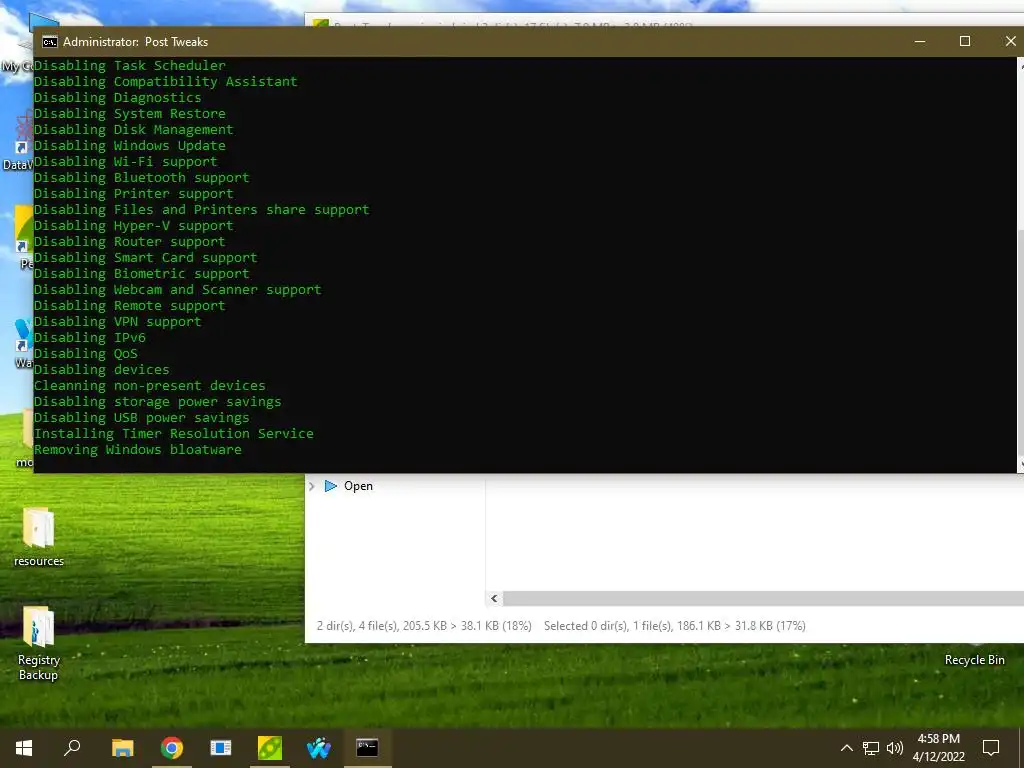Click the 'Disabling Task Scheduler' line

pyautogui.click(x=130, y=65)
